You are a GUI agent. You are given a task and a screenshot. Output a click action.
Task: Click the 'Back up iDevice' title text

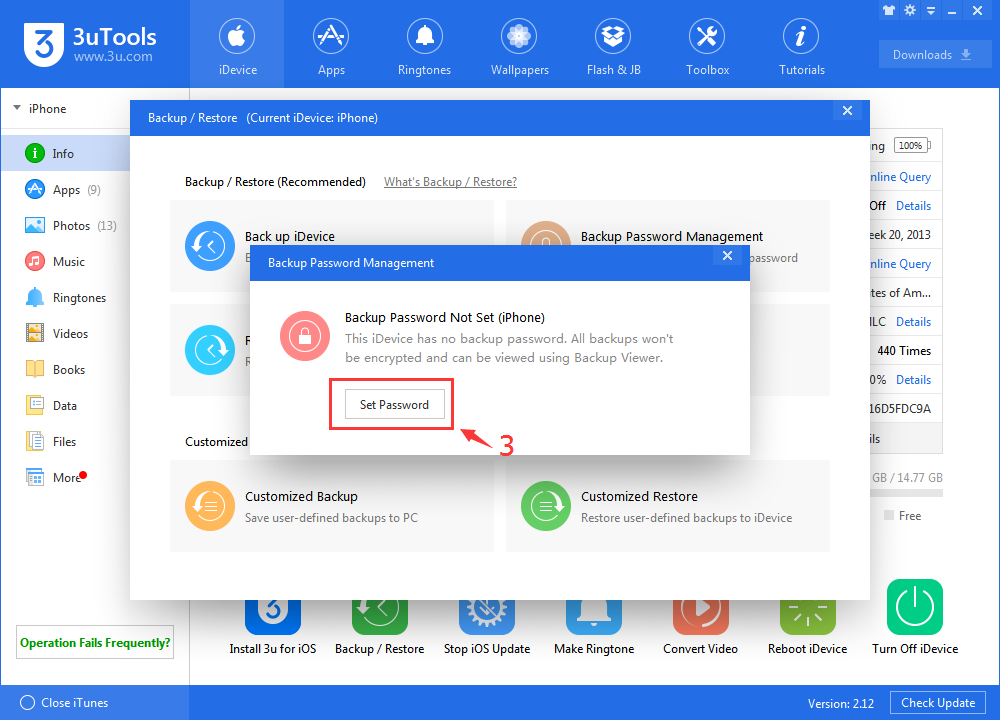point(290,237)
